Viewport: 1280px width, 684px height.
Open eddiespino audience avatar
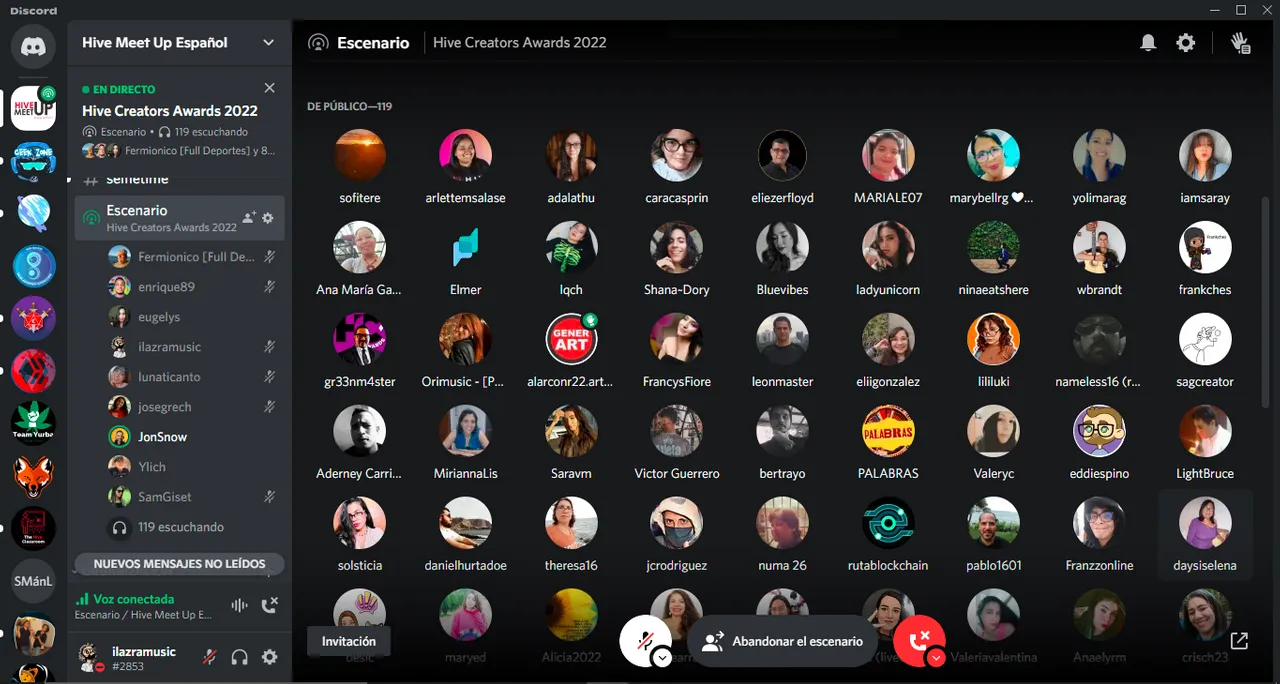[1099, 432]
